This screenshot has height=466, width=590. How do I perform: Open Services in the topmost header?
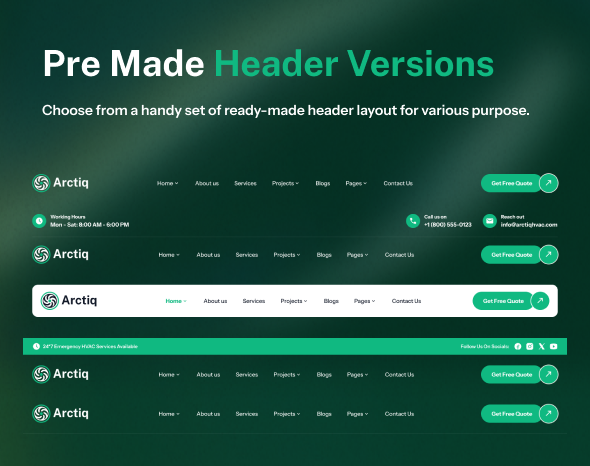point(245,183)
